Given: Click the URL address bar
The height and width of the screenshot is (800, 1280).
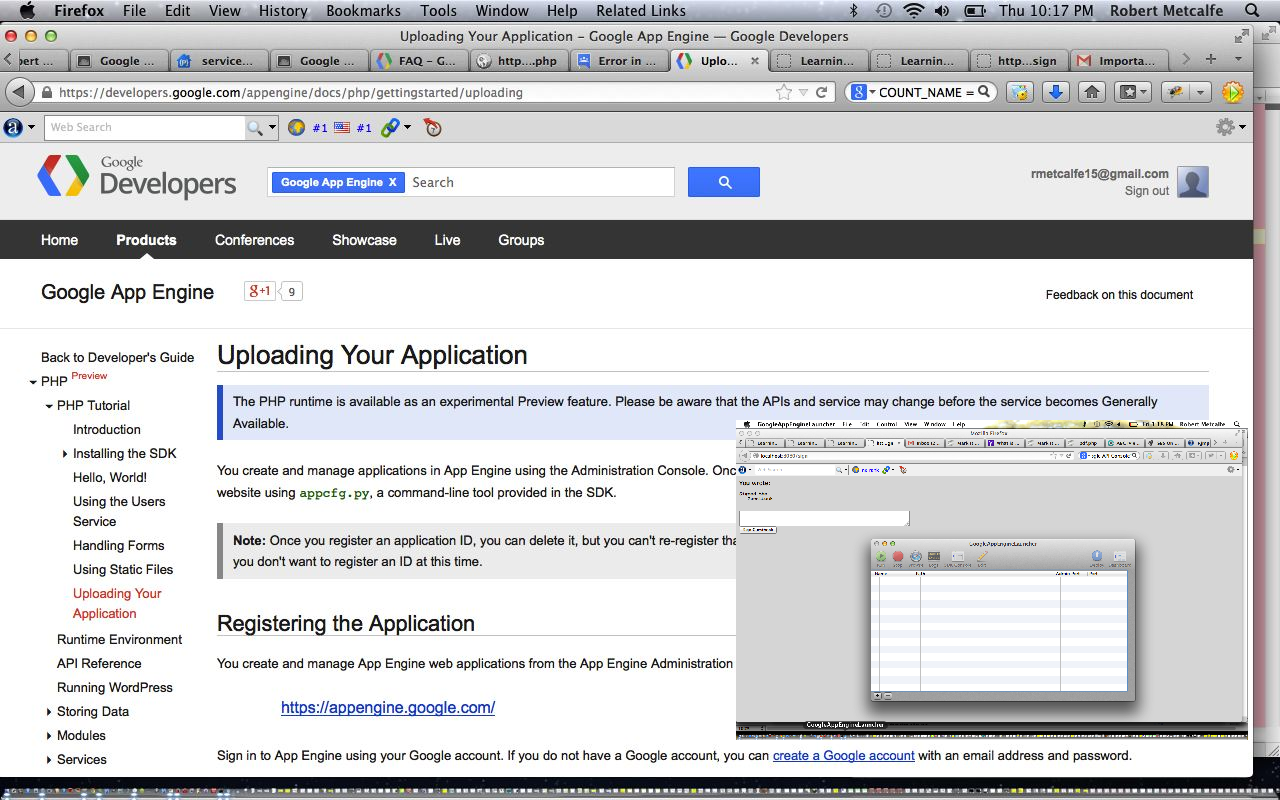Looking at the screenshot, I should tap(415, 92).
